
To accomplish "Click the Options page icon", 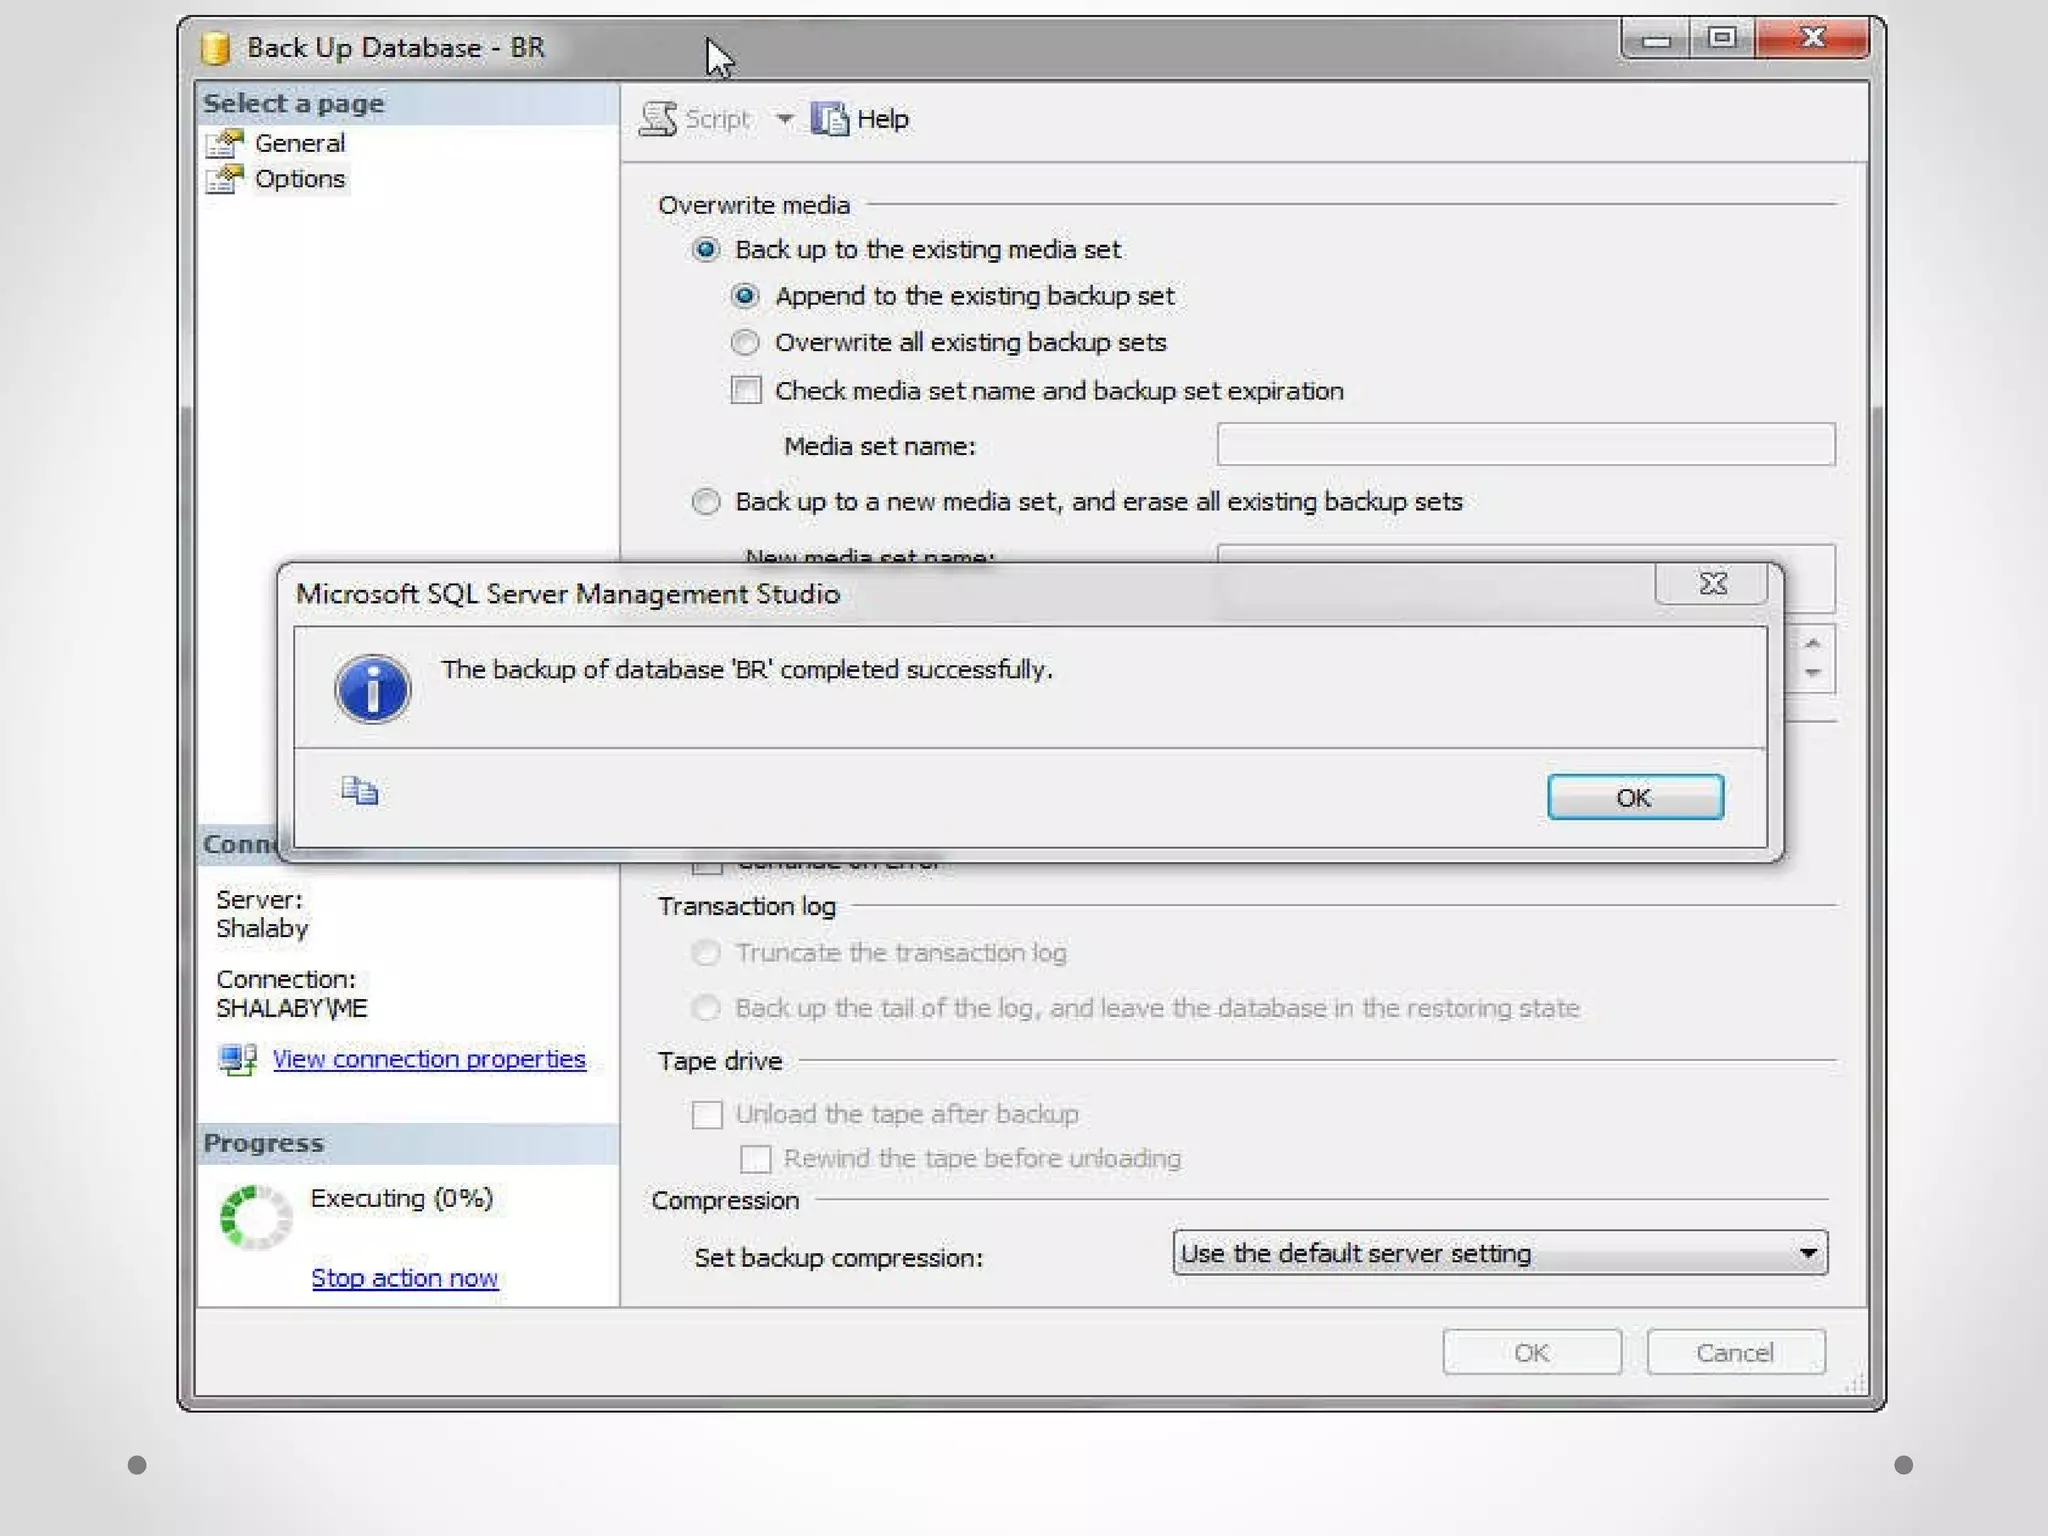I will (x=225, y=180).
